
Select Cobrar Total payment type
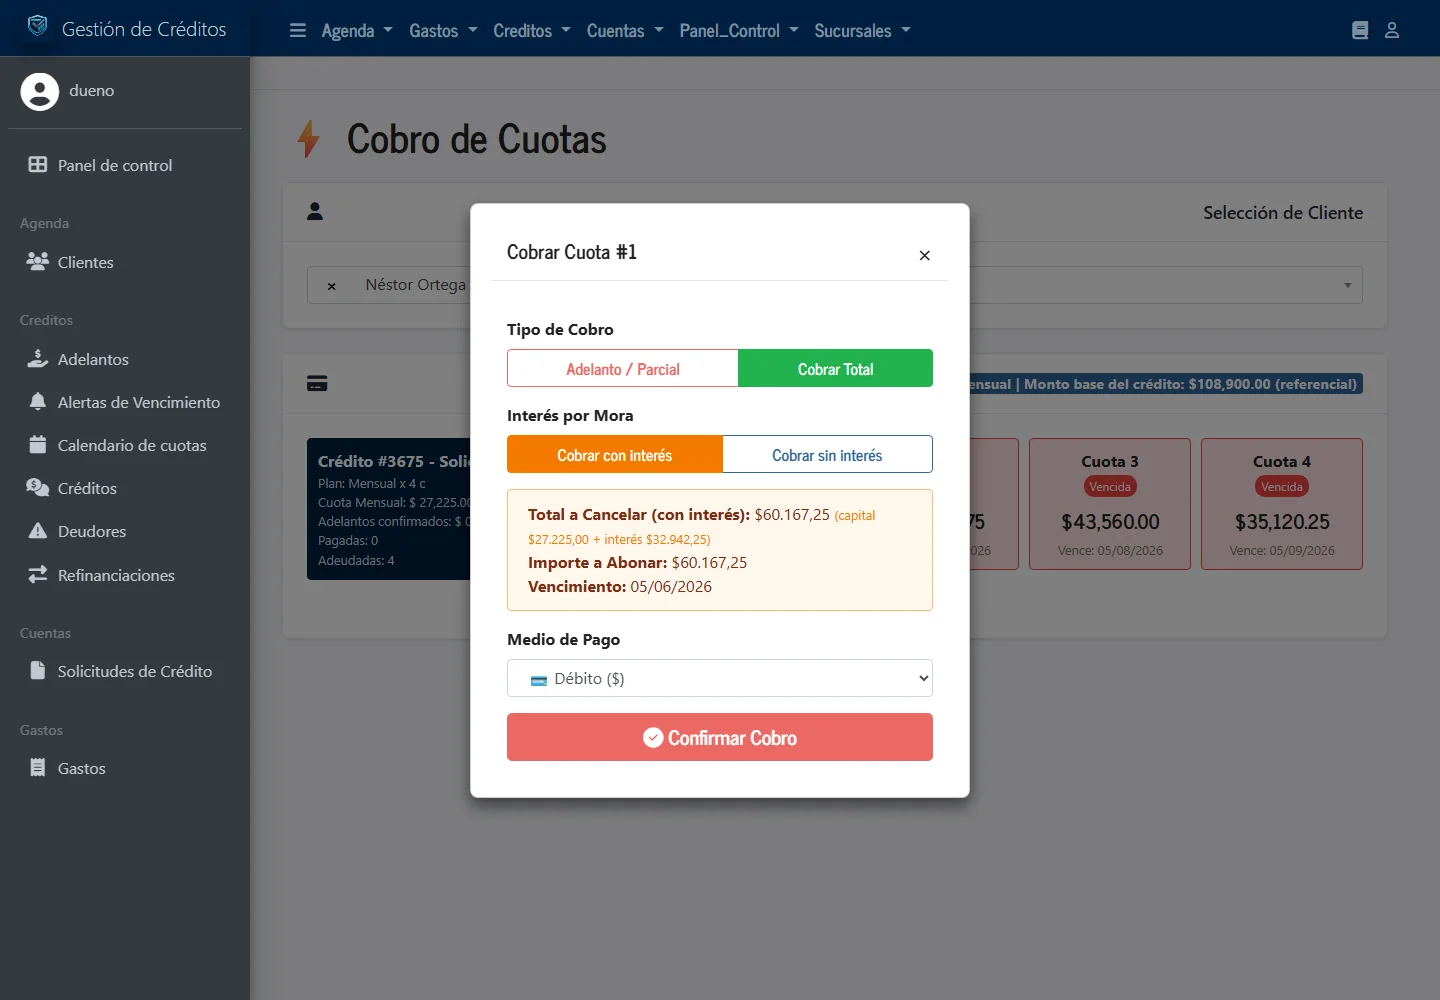[x=835, y=369]
